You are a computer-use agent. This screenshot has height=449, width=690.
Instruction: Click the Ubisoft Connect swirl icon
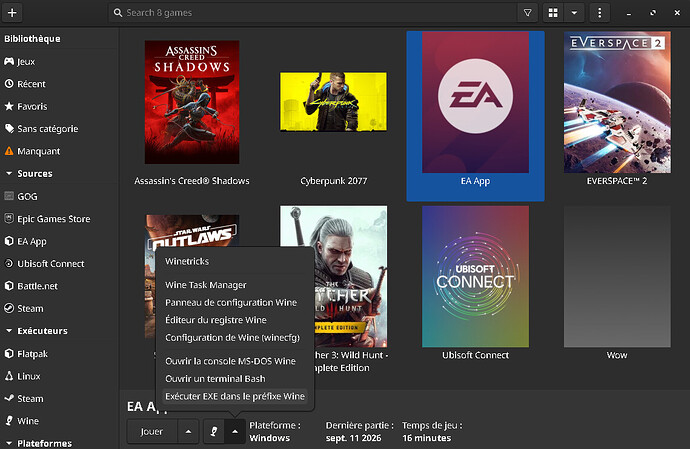(x=9, y=263)
